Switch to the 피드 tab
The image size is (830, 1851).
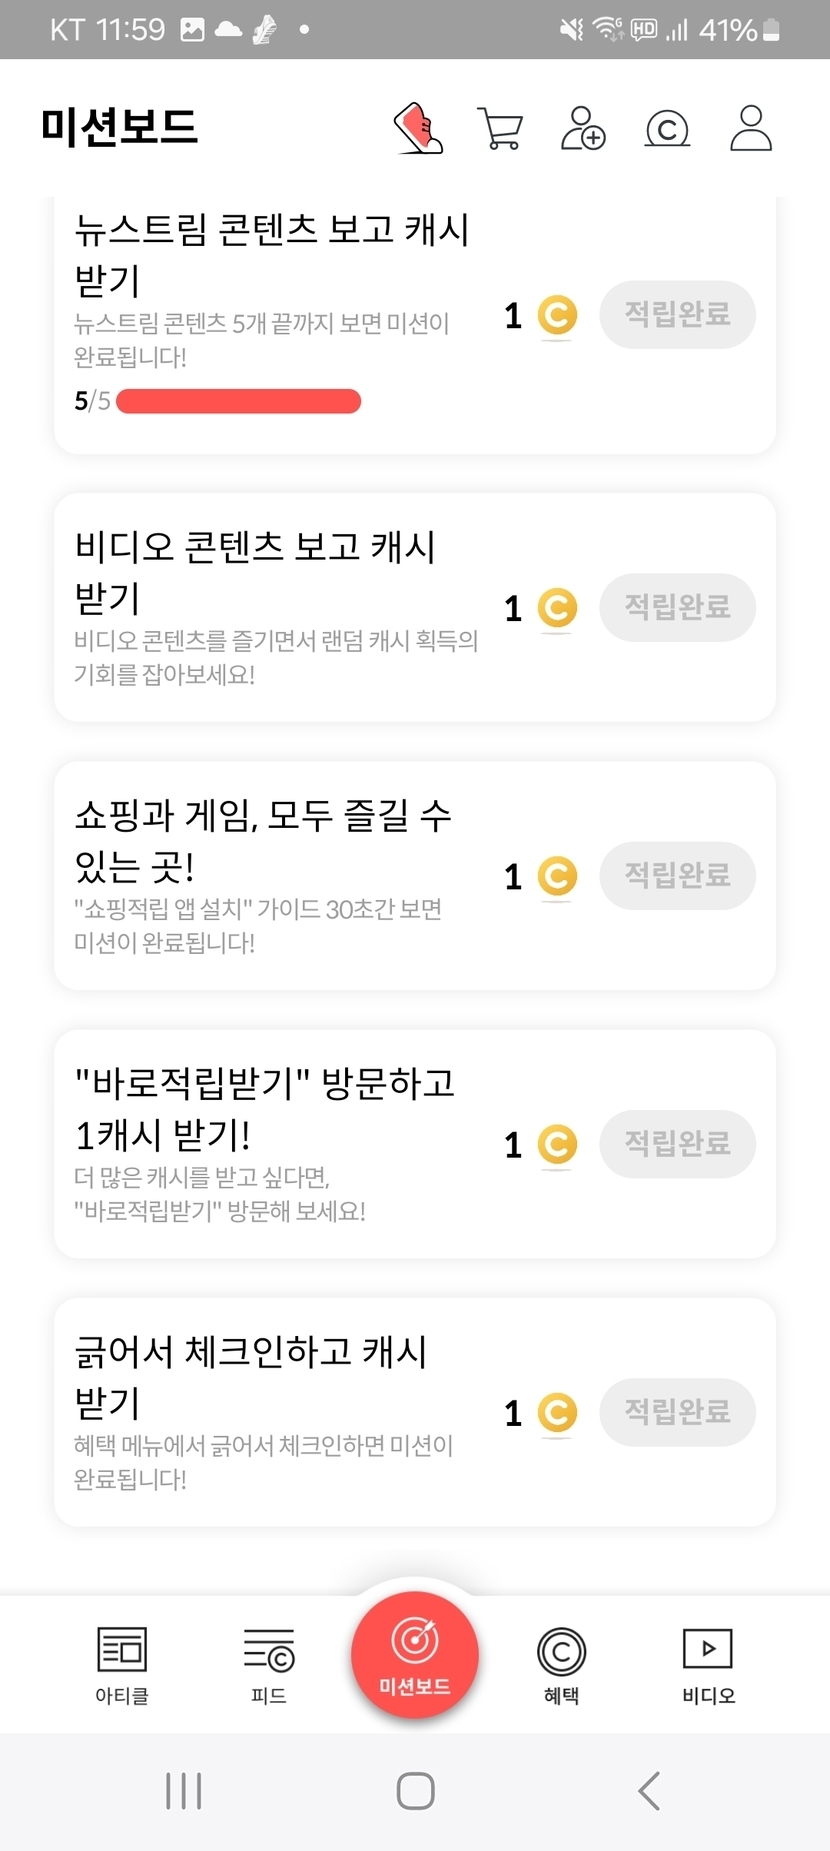pos(269,1664)
